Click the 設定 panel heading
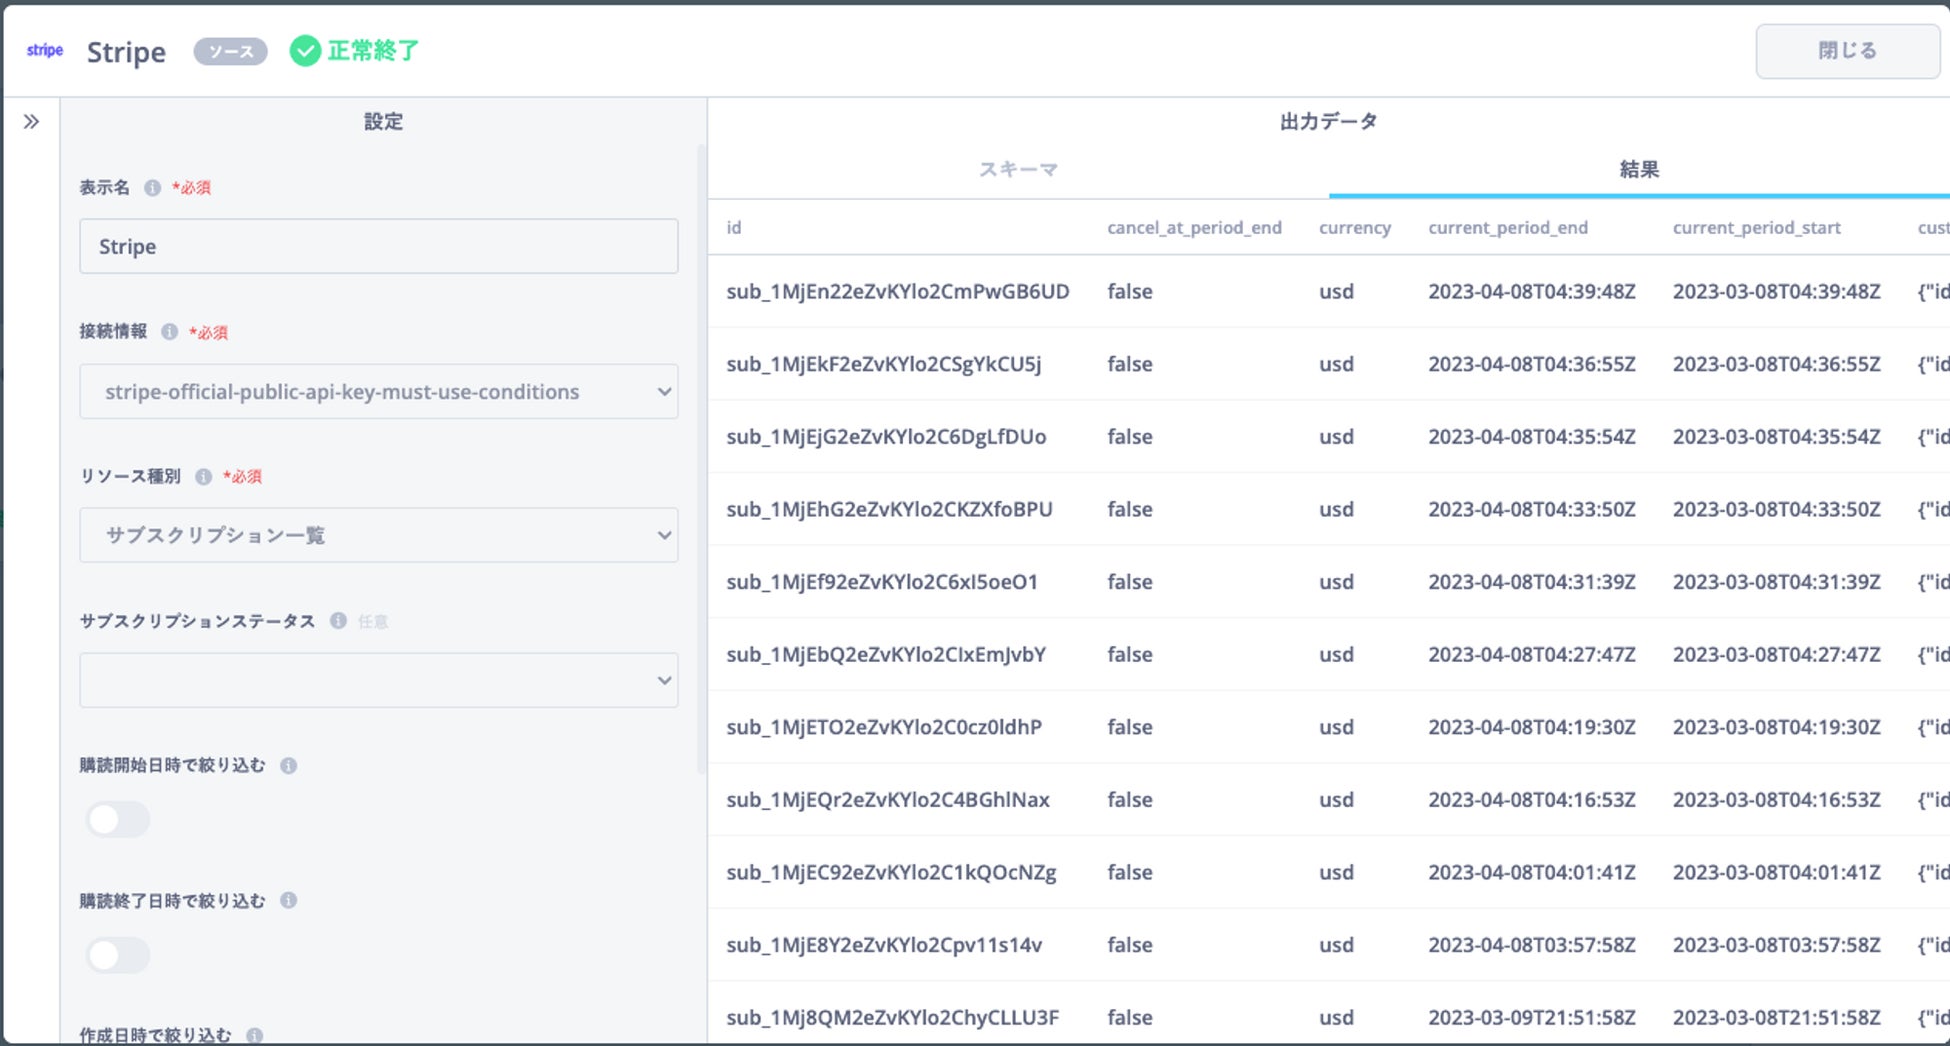The image size is (1950, 1046). click(383, 122)
